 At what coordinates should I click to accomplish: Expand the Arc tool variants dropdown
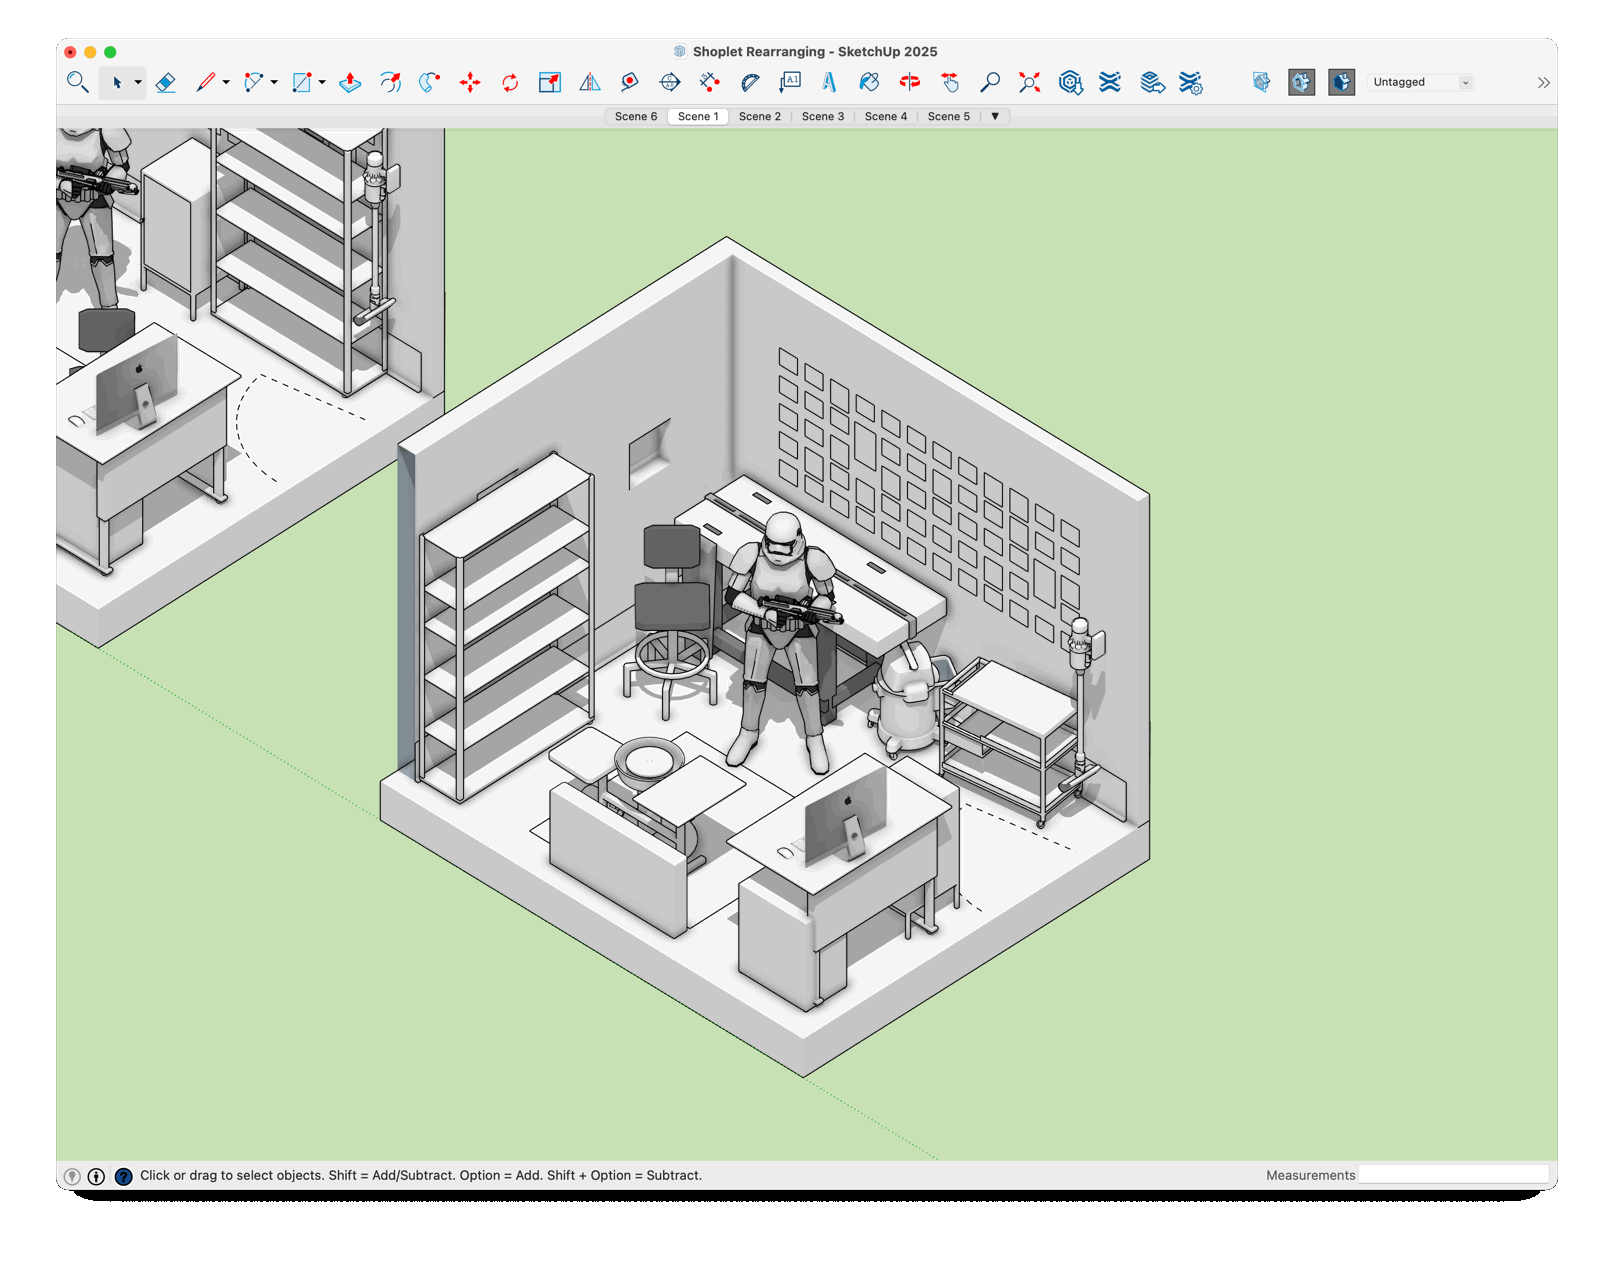(274, 82)
